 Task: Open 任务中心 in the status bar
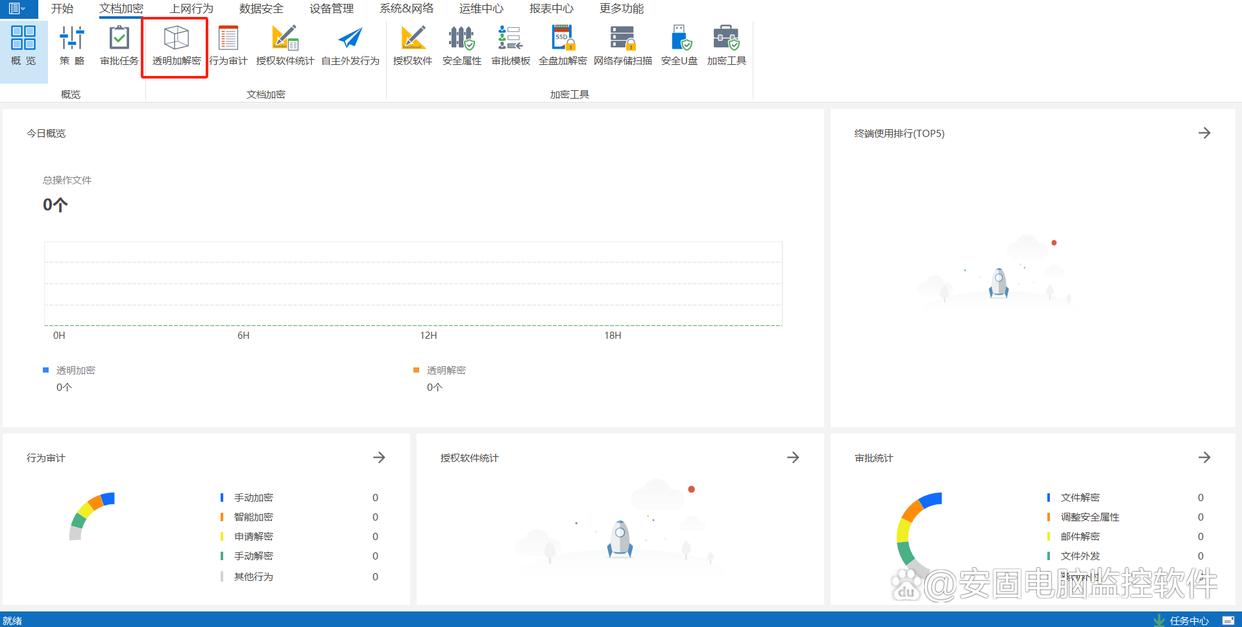click(1188, 620)
